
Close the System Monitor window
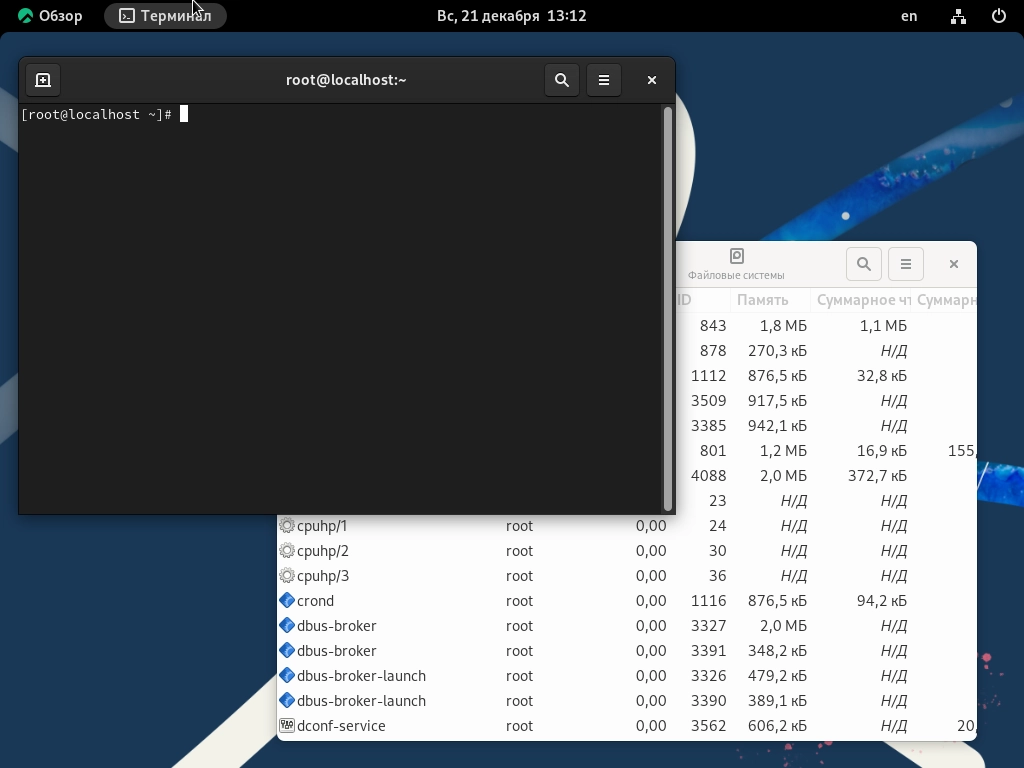[953, 264]
